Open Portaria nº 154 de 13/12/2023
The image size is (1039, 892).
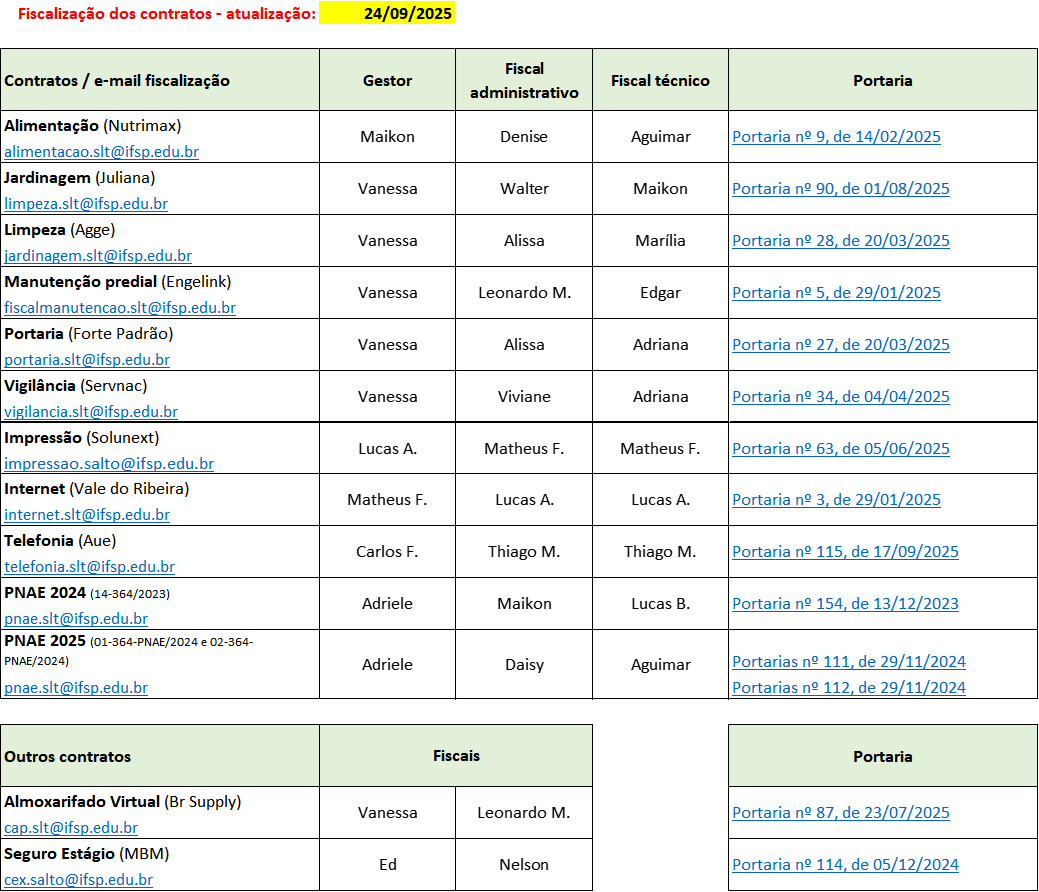[845, 604]
